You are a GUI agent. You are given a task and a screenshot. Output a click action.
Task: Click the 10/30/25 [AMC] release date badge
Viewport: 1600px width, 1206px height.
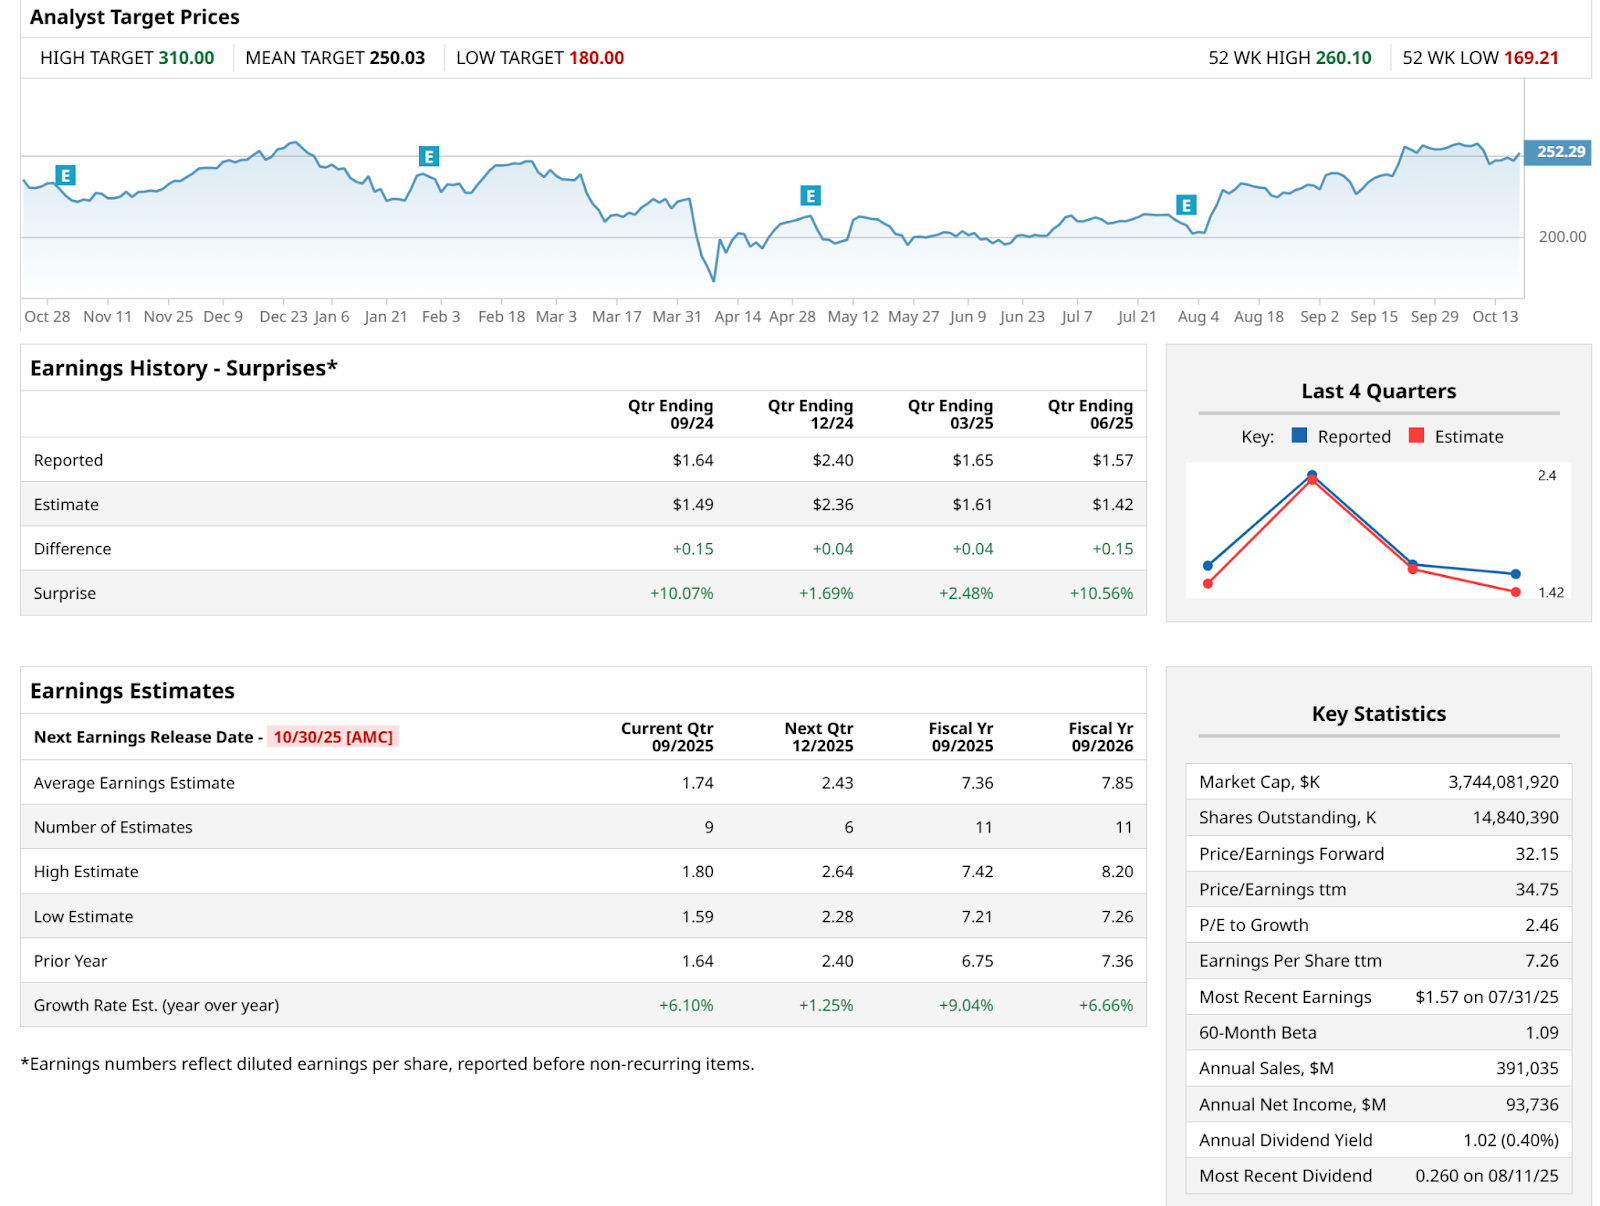(x=333, y=737)
